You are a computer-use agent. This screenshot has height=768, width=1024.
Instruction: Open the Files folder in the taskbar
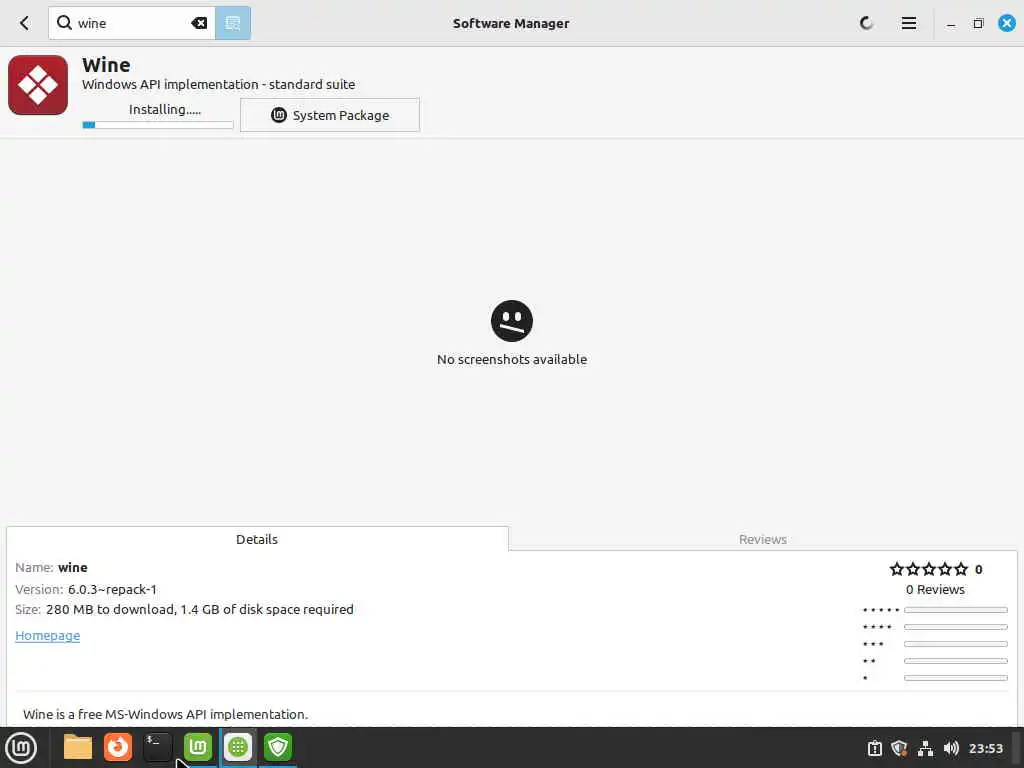click(x=78, y=747)
